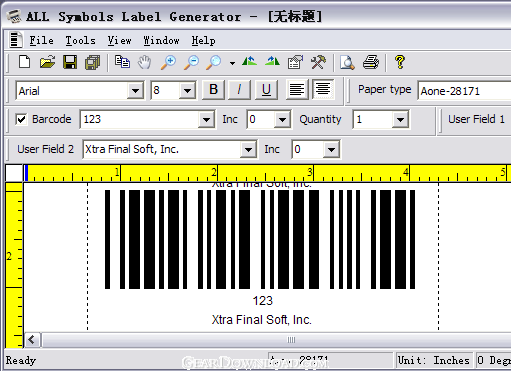
Task: Expand the Barcode Inc dropdown
Action: [282, 119]
